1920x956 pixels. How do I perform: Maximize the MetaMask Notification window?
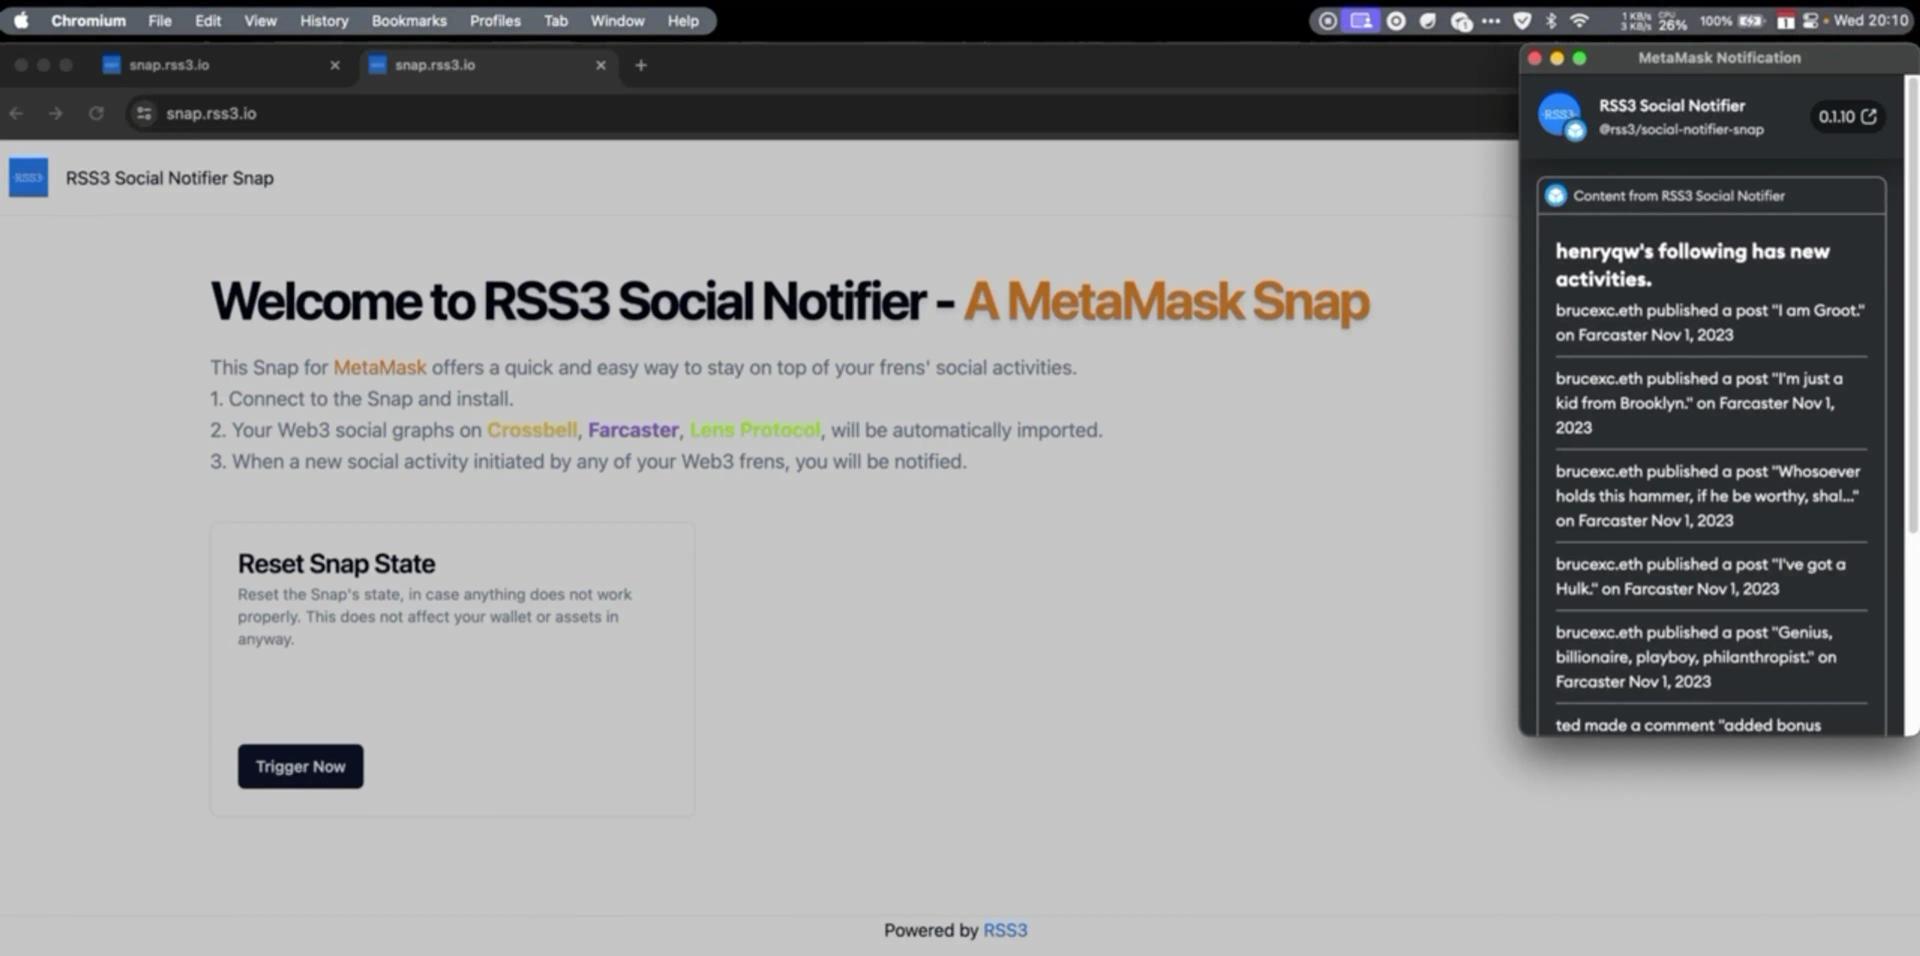(x=1580, y=58)
